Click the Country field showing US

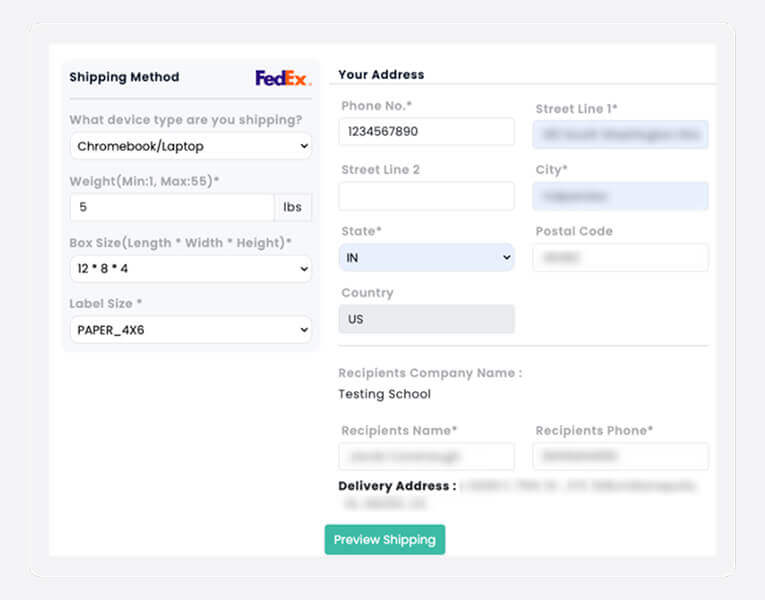pos(427,319)
